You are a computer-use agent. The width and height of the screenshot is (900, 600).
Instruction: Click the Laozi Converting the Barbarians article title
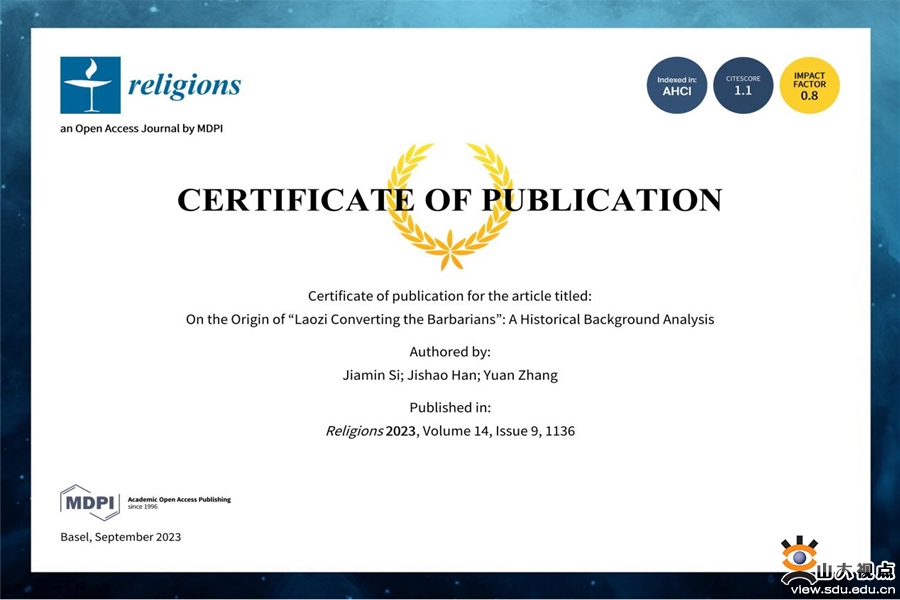point(449,320)
